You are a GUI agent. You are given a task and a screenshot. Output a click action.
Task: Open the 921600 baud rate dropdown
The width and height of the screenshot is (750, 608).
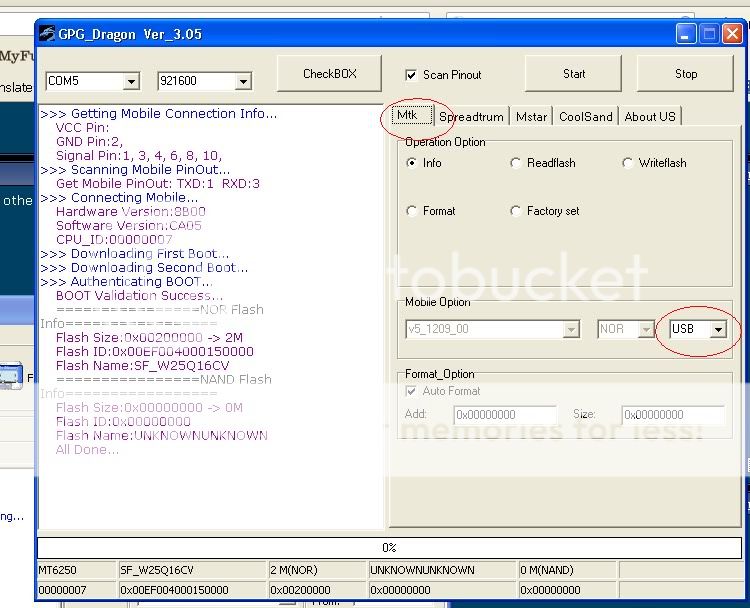pyautogui.click(x=243, y=81)
